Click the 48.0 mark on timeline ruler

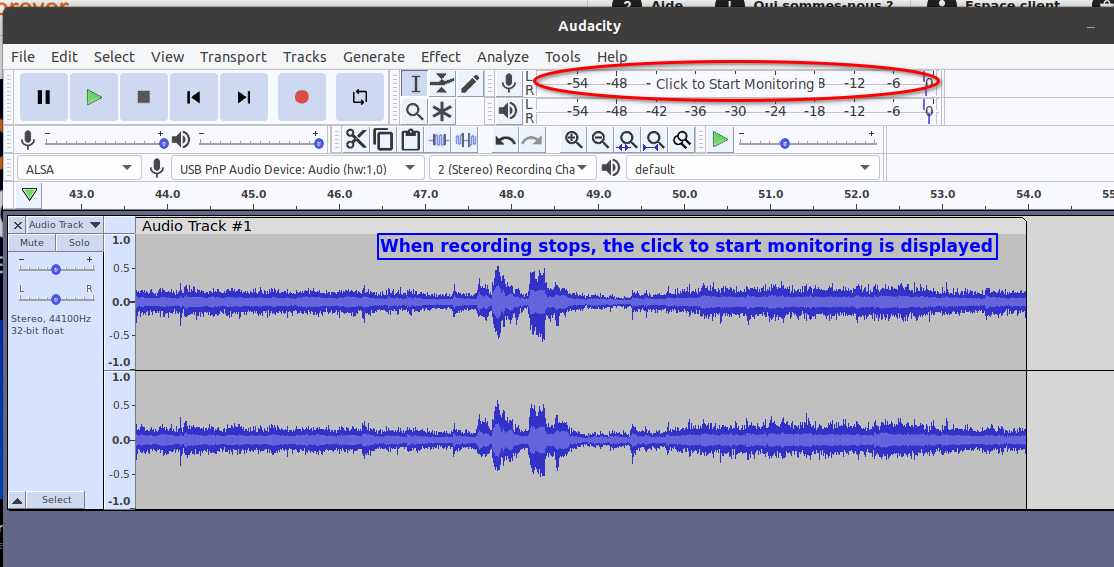click(x=512, y=194)
